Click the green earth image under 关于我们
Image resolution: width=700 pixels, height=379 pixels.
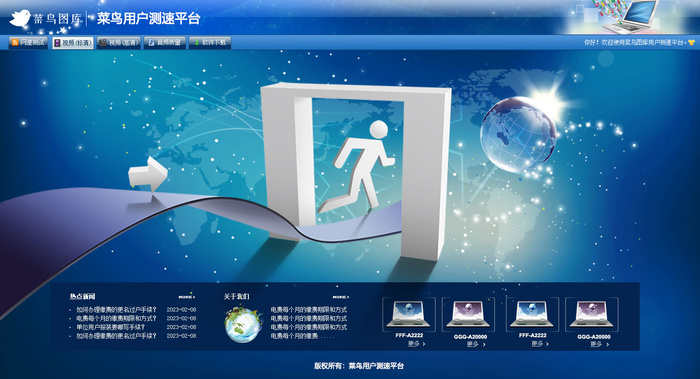pyautogui.click(x=242, y=325)
